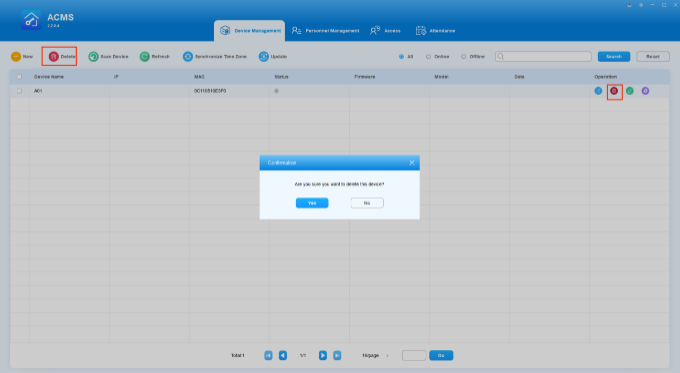Click the red Delete toolbar icon

click(x=53, y=56)
